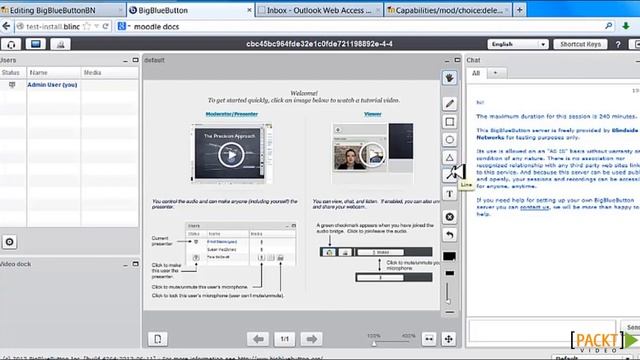Click the presenter status icon for Admin User
The image size is (640, 360).
point(12,84)
